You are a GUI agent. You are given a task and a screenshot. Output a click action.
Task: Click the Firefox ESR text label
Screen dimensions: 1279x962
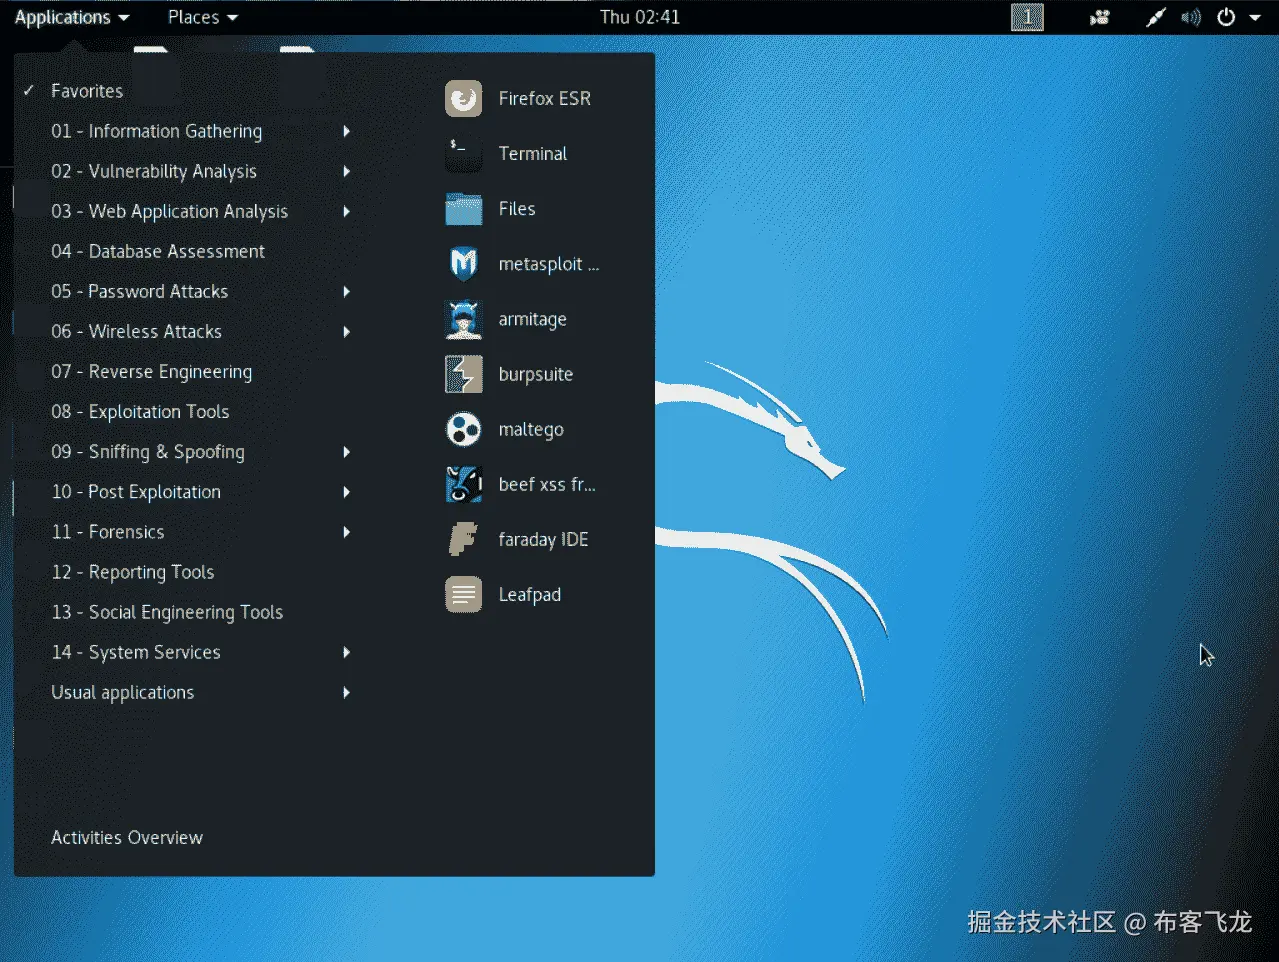click(x=545, y=98)
